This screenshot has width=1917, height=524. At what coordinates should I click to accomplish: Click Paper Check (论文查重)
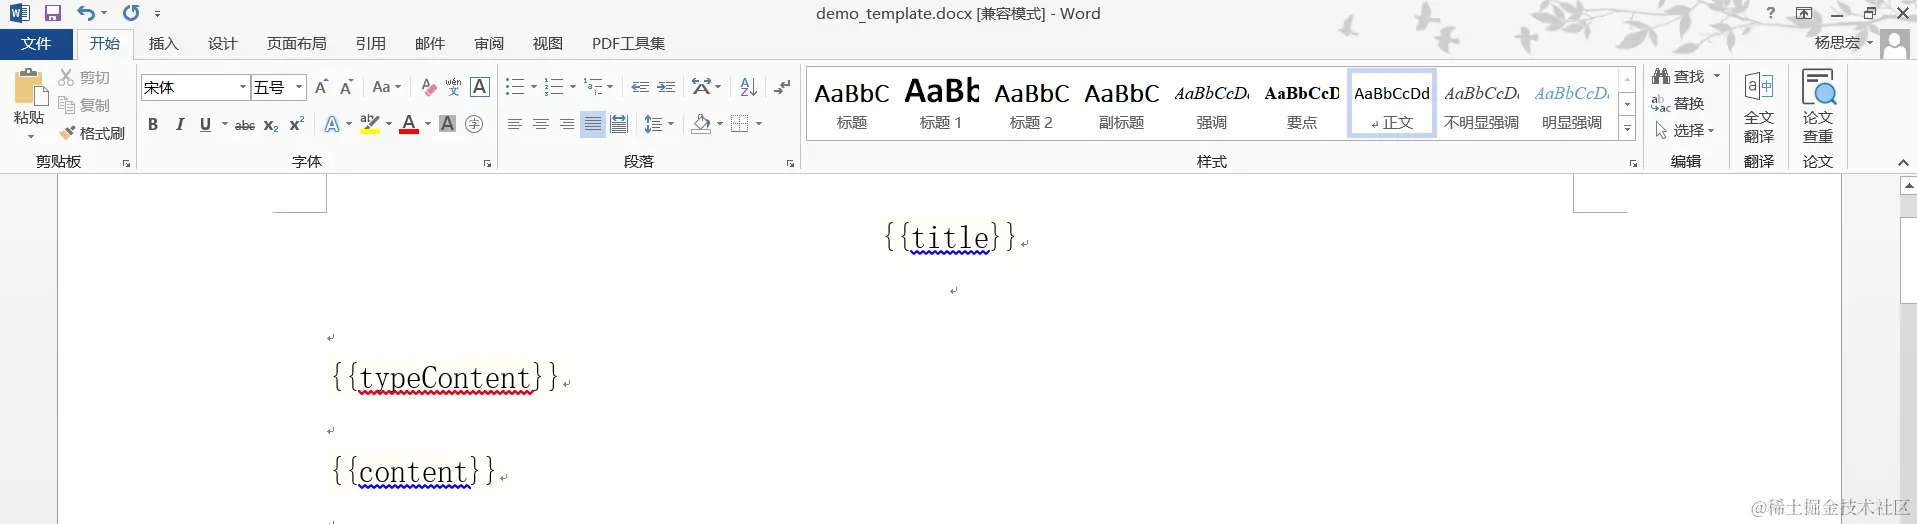click(1818, 107)
